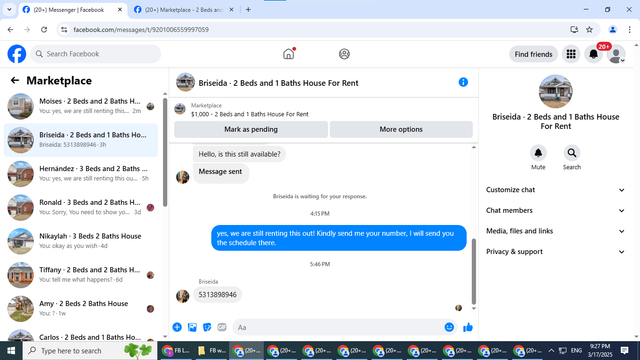Open a new browser tab
The image size is (640, 360).
pyautogui.click(x=248, y=10)
